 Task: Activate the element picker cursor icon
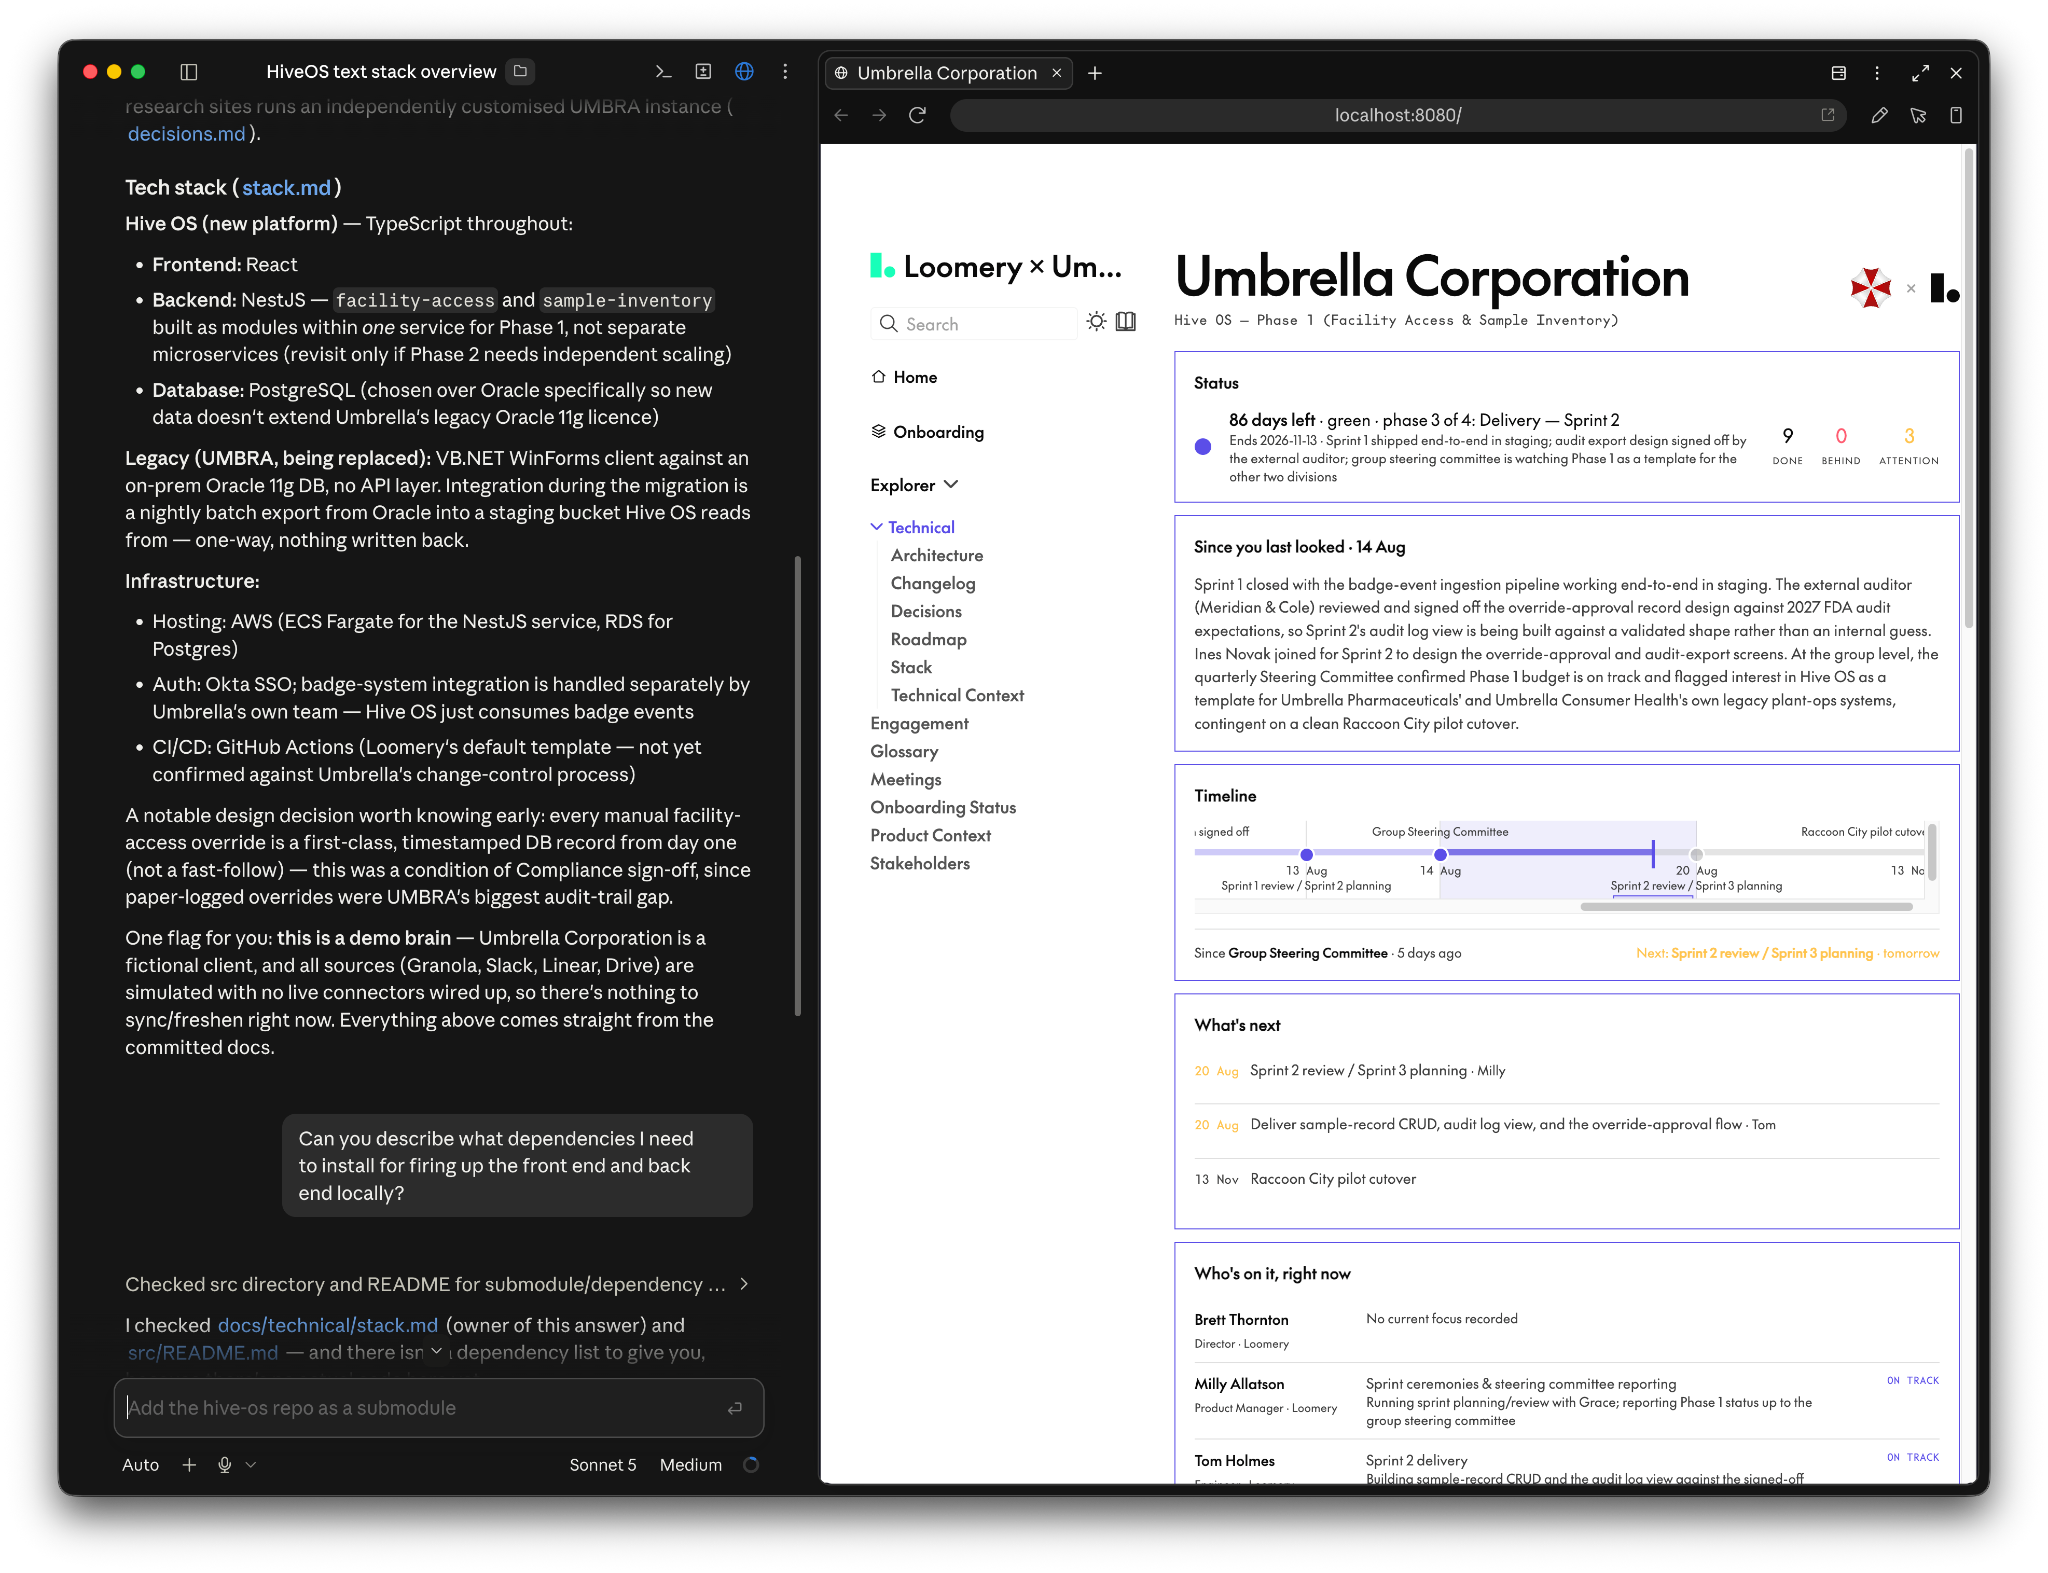click(1918, 115)
